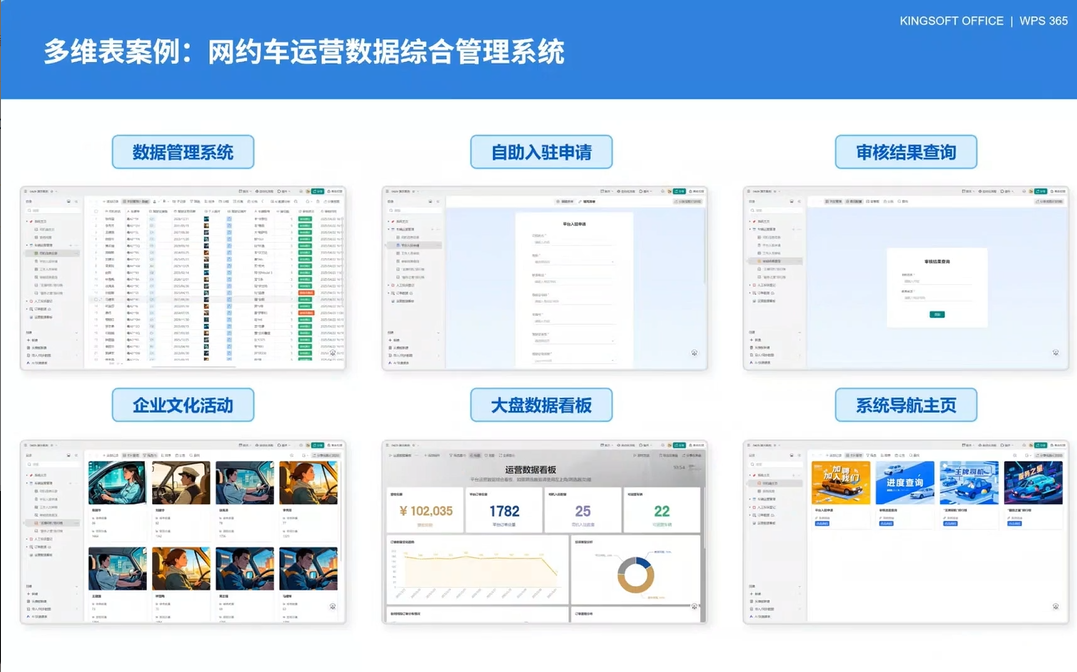Click the 自助入驻申请 label button

click(x=541, y=152)
